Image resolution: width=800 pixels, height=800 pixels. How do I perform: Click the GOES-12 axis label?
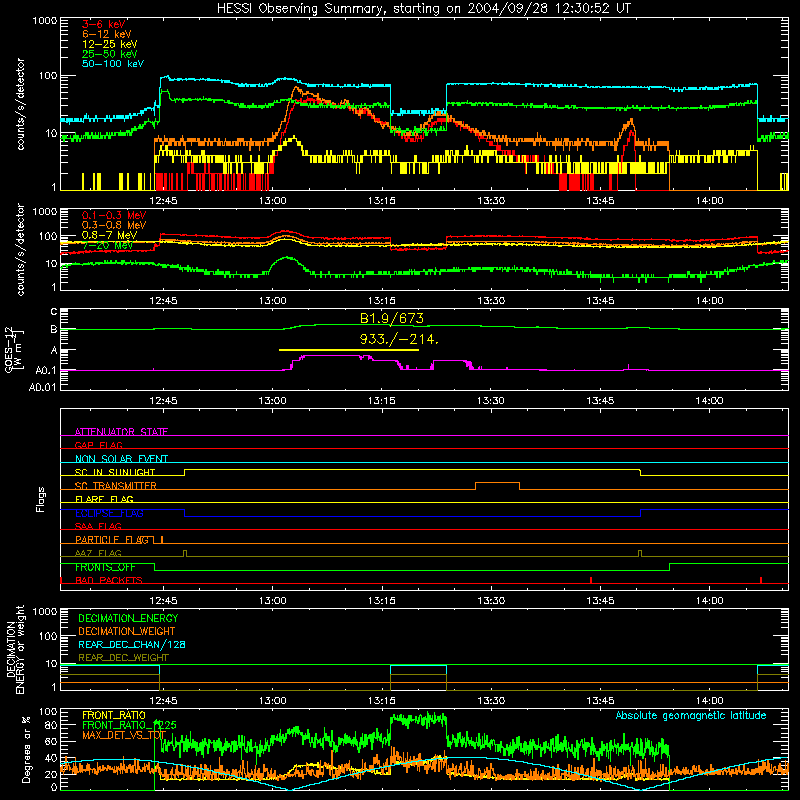pos(14,349)
